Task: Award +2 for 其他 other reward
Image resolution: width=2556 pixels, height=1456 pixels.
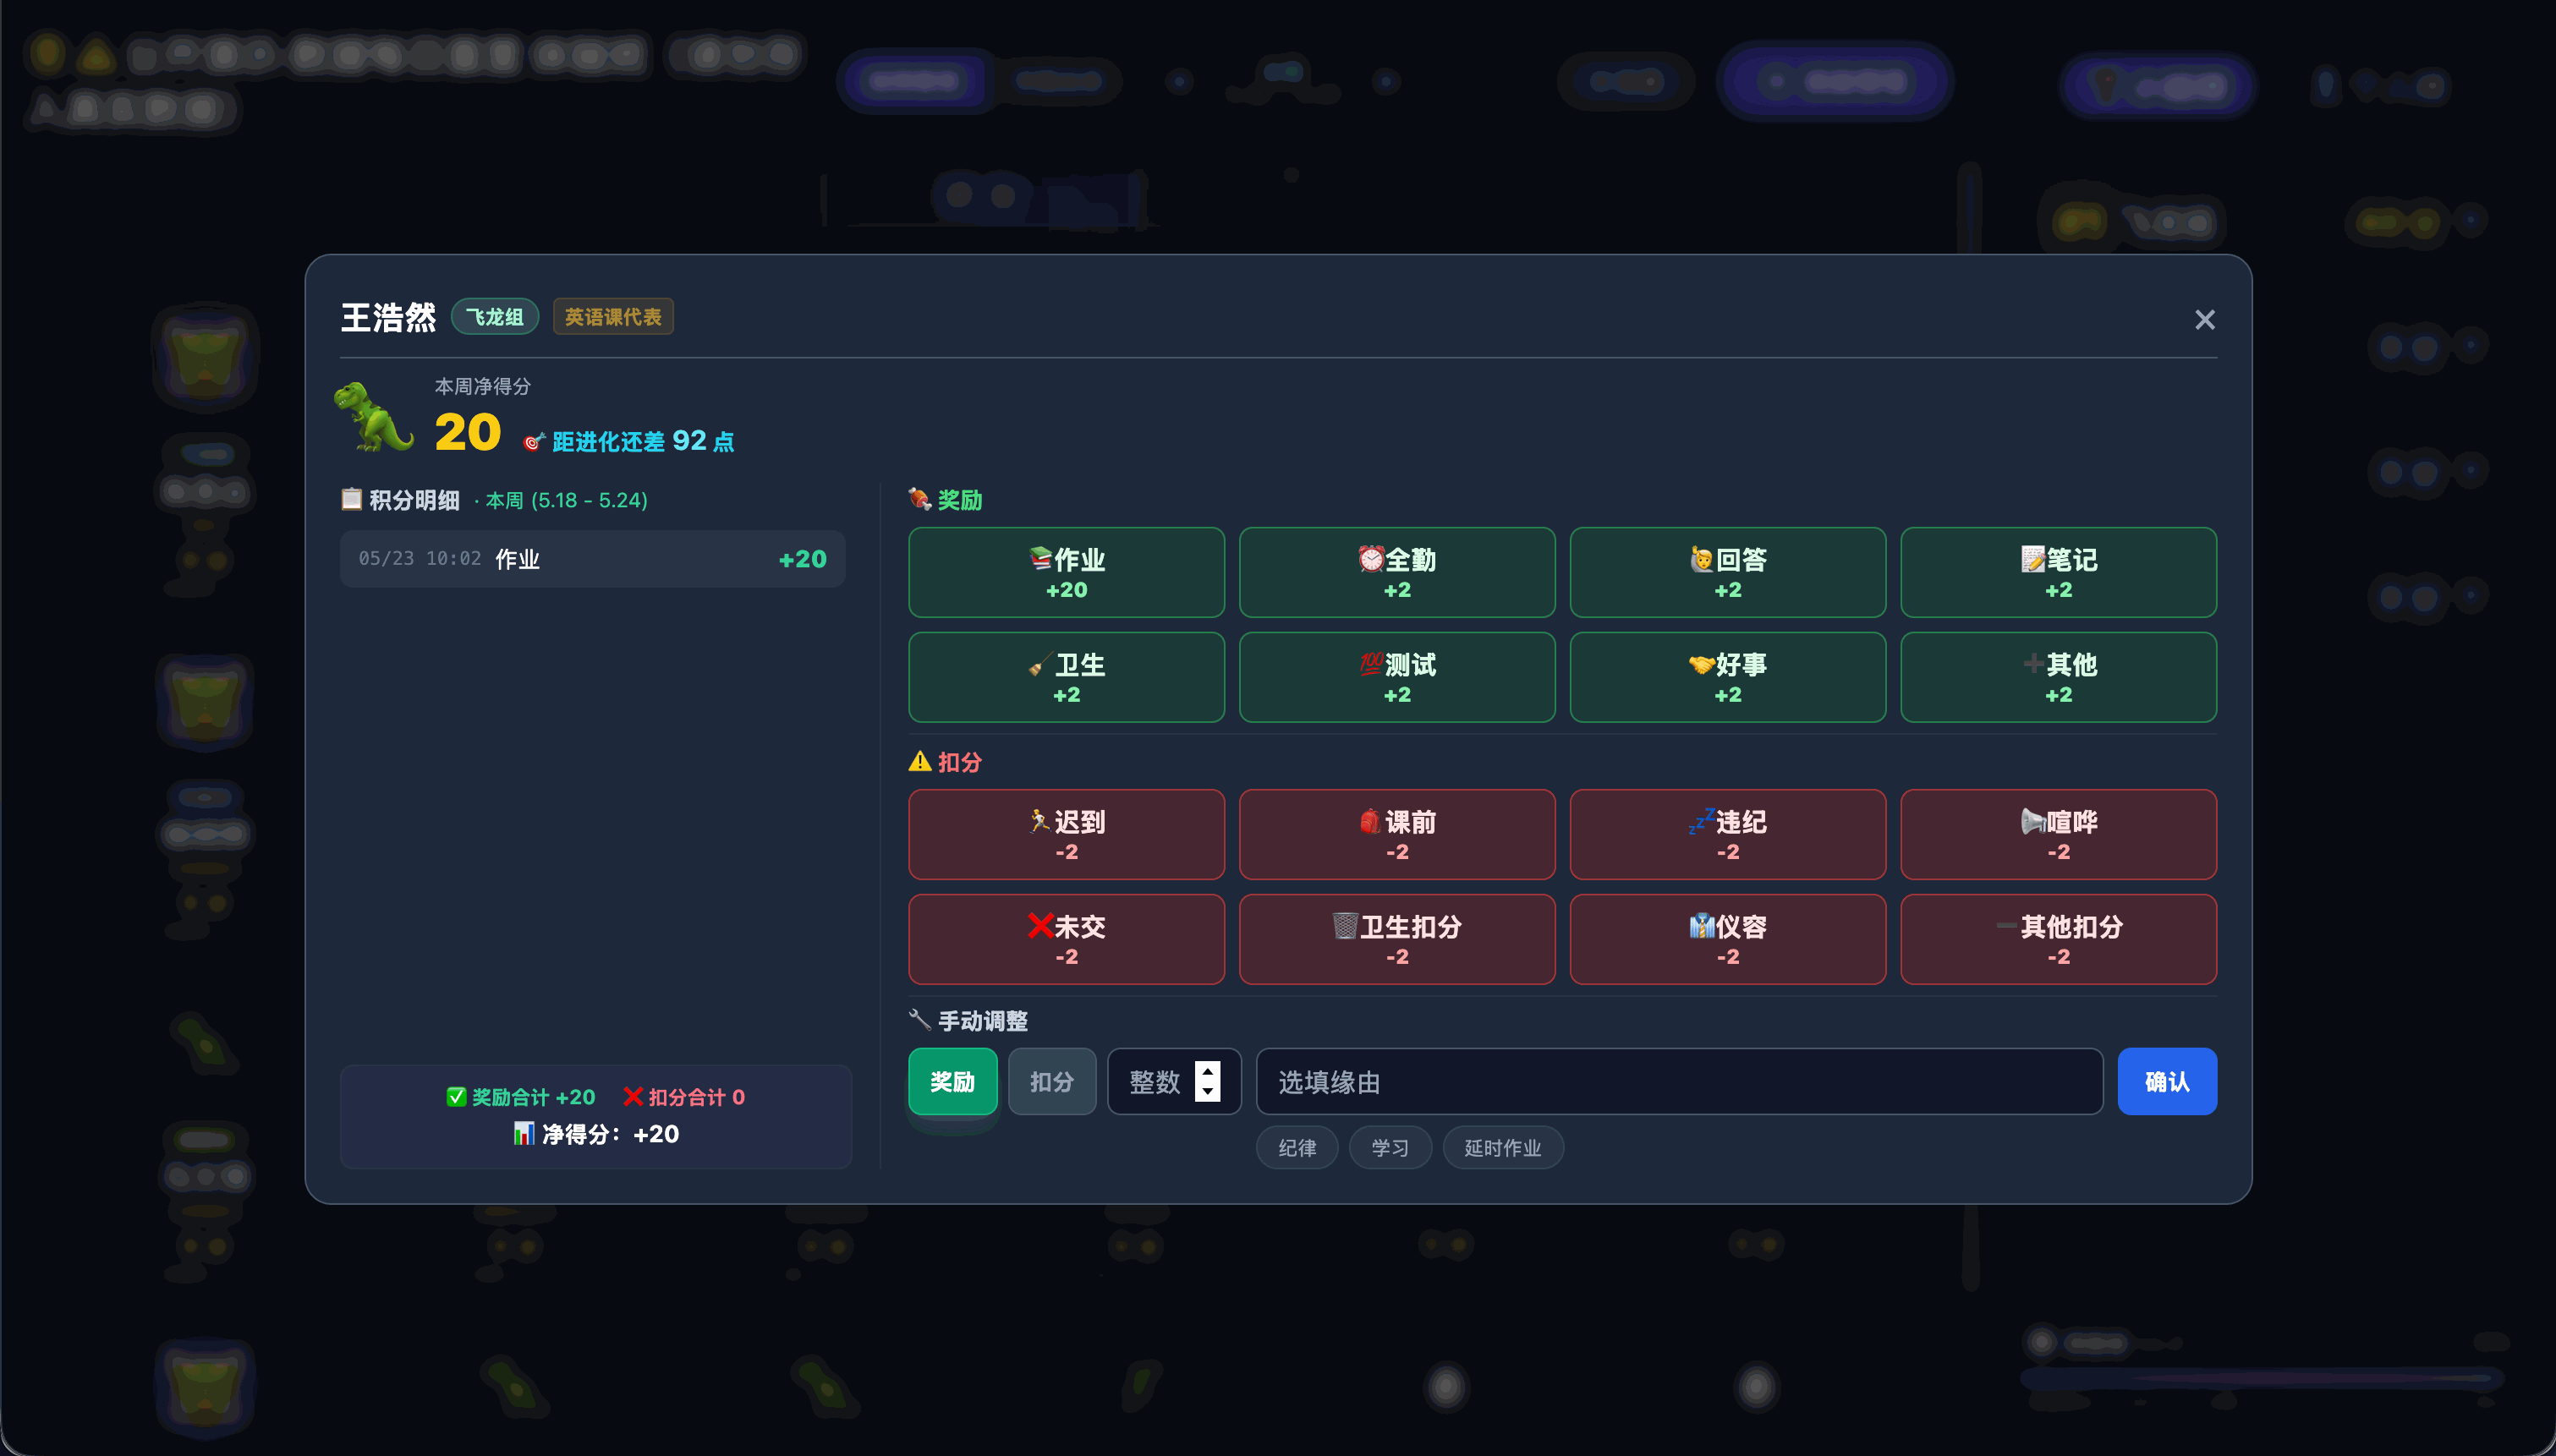Action: click(2058, 677)
